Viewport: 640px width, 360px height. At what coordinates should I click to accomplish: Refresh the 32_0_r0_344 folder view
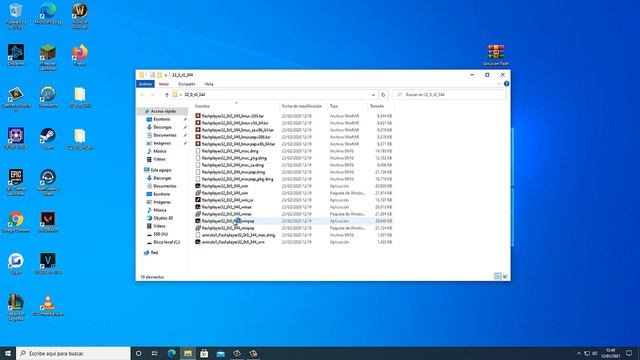[x=383, y=95]
